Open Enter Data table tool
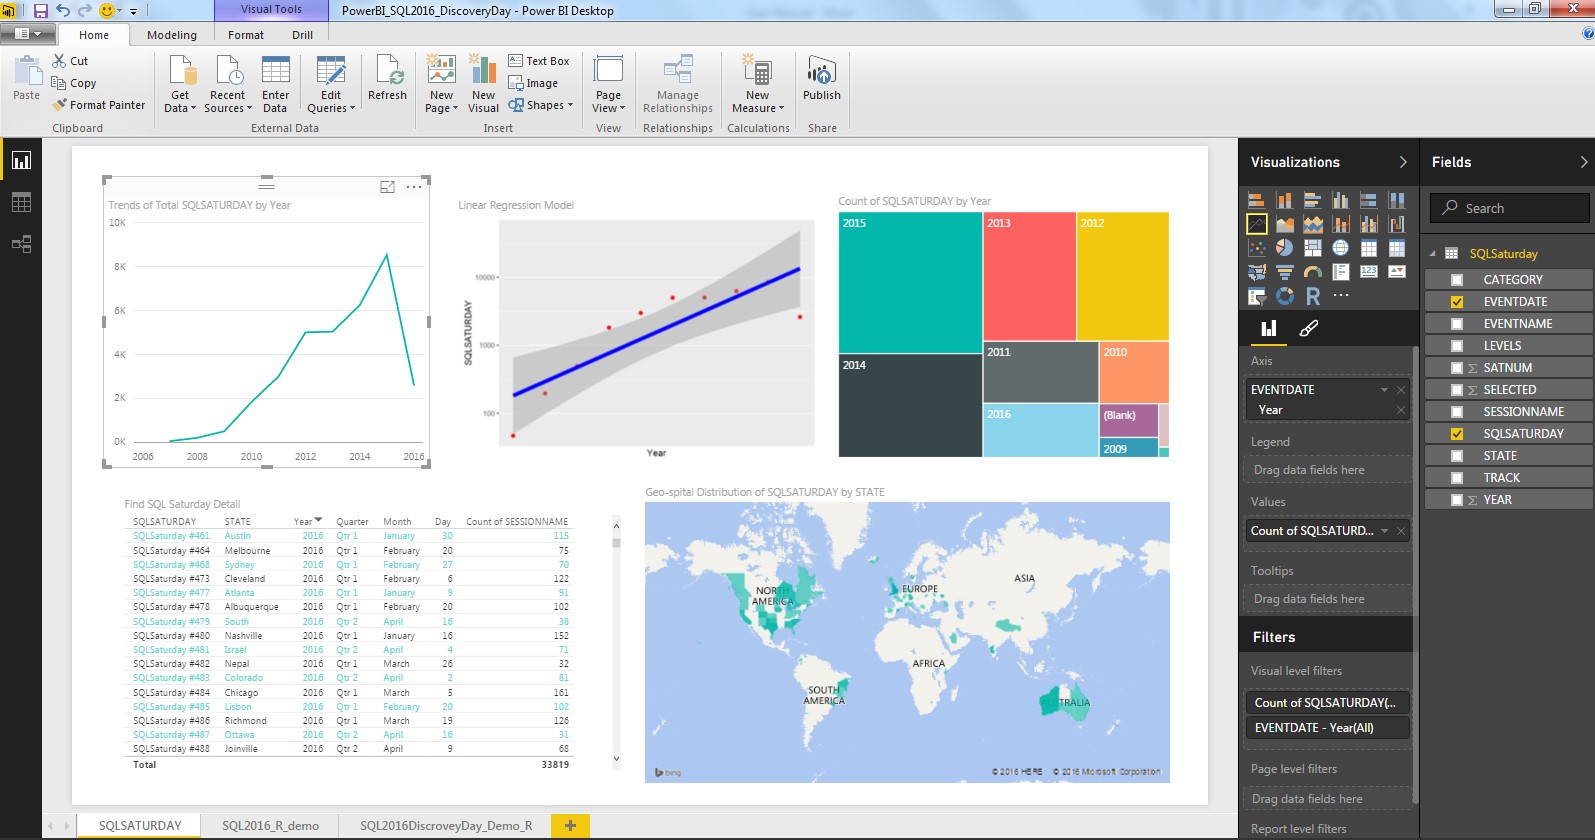 tap(275, 84)
